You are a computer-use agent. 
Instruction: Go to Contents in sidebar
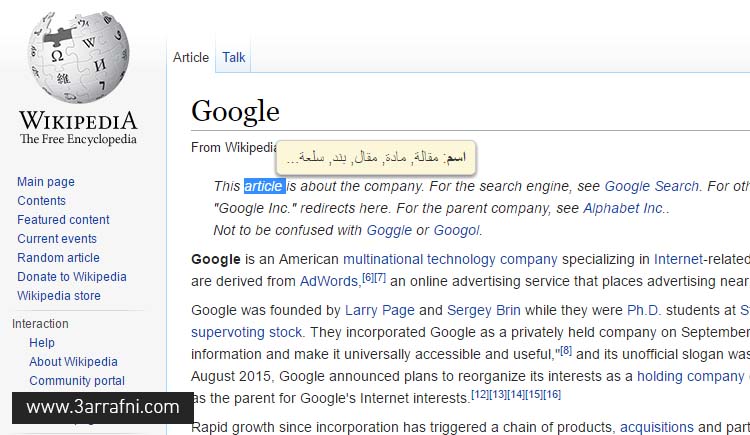tap(42, 201)
